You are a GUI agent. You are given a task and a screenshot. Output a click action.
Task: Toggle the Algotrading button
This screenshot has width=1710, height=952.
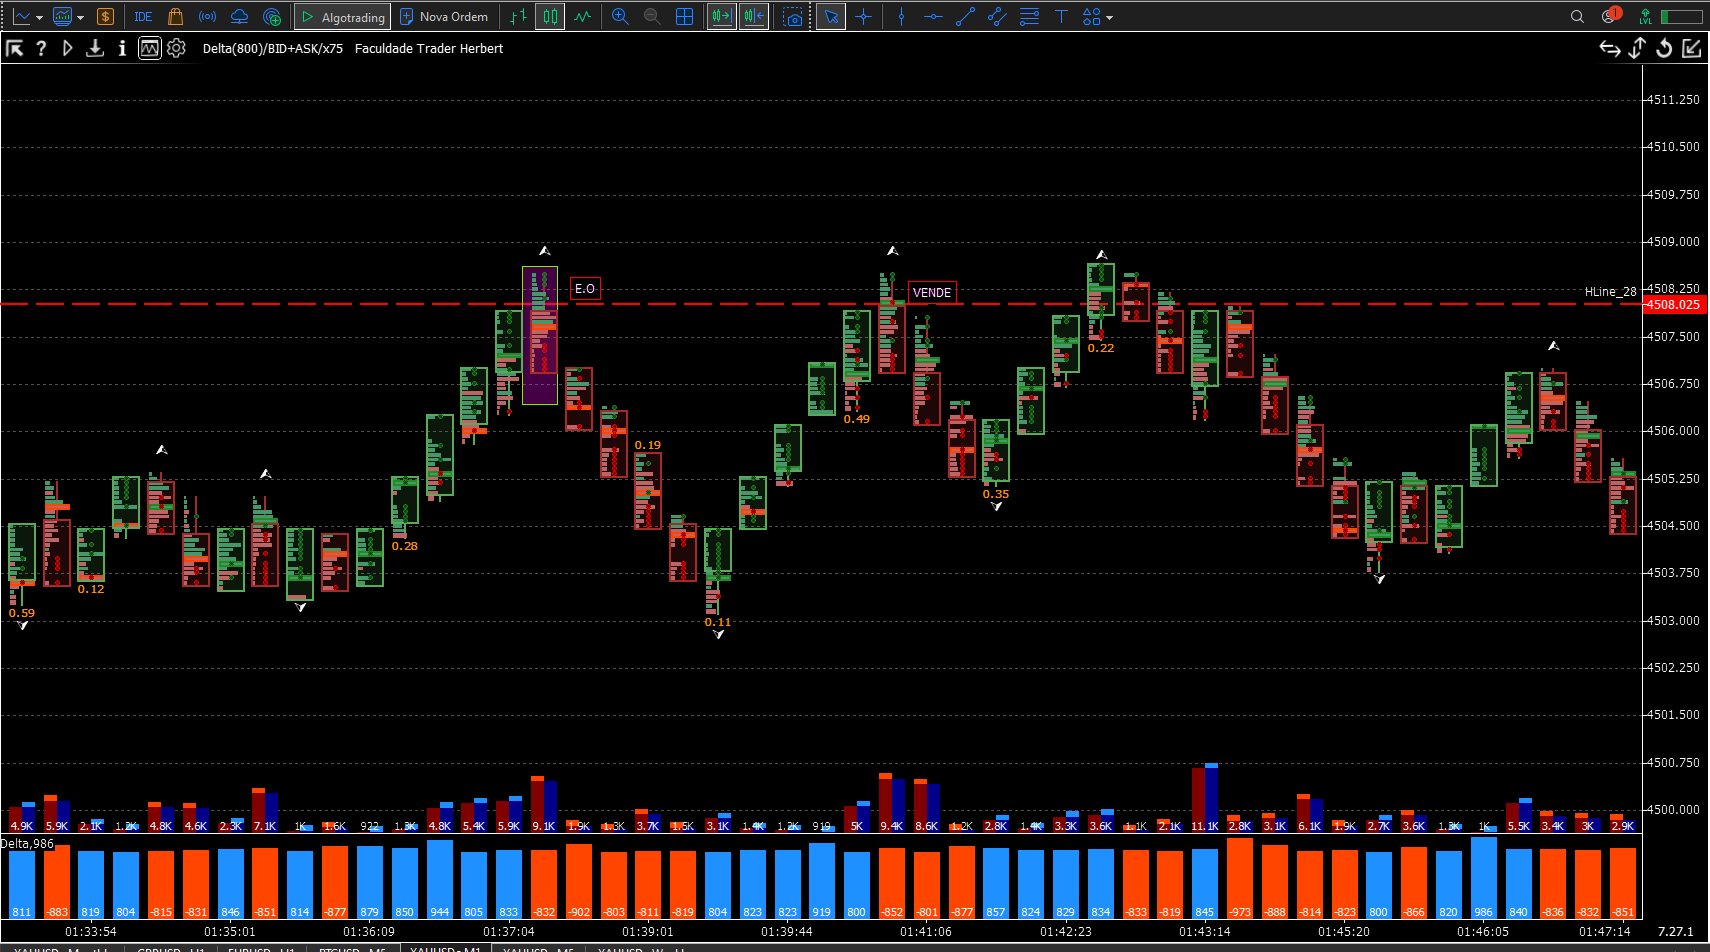coord(343,17)
